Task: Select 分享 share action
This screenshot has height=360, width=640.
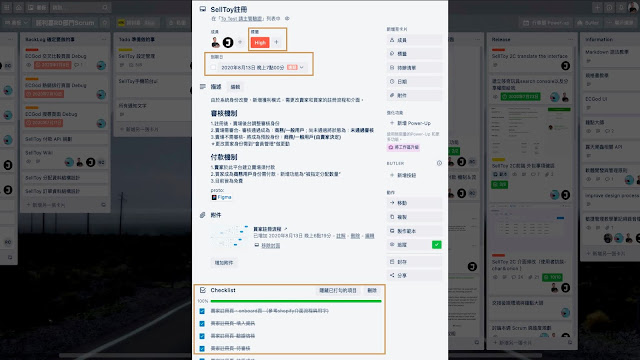Action: (414, 276)
